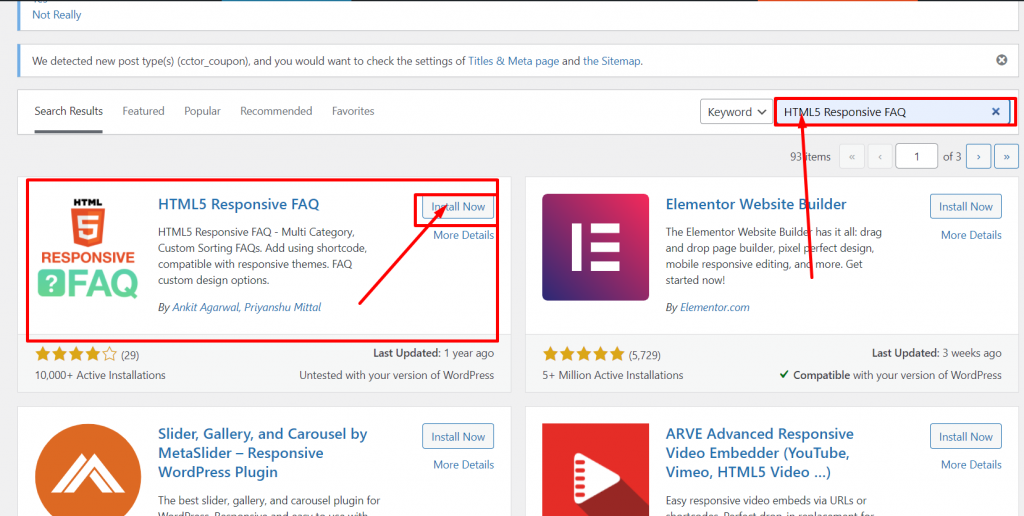1024x516 pixels.
Task: Click the MetaSlider plugin logo
Action: coord(88,470)
